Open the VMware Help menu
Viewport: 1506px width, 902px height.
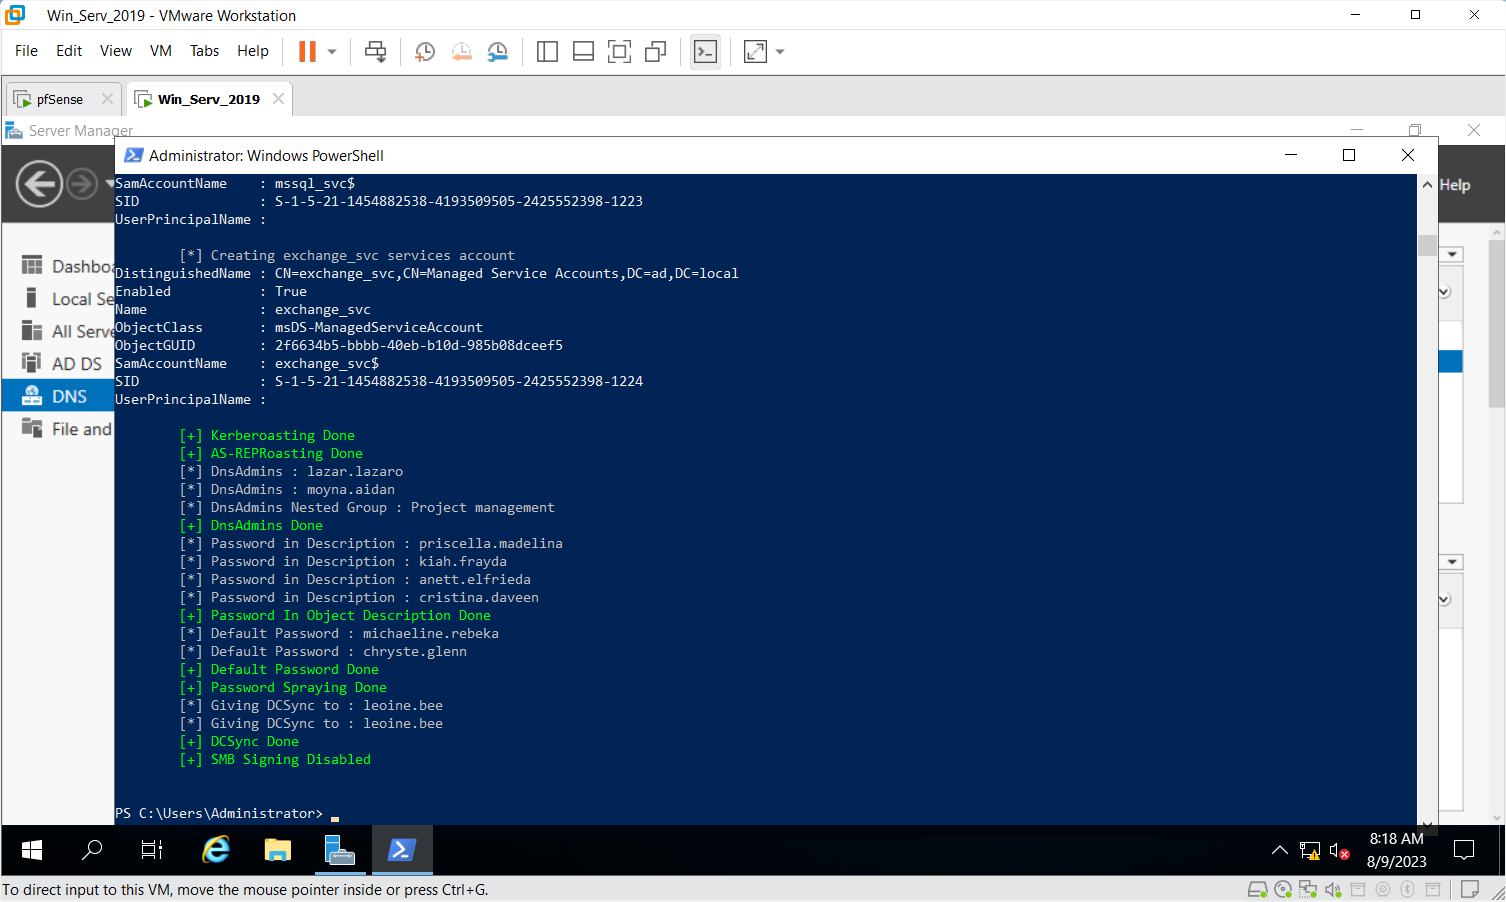click(253, 51)
